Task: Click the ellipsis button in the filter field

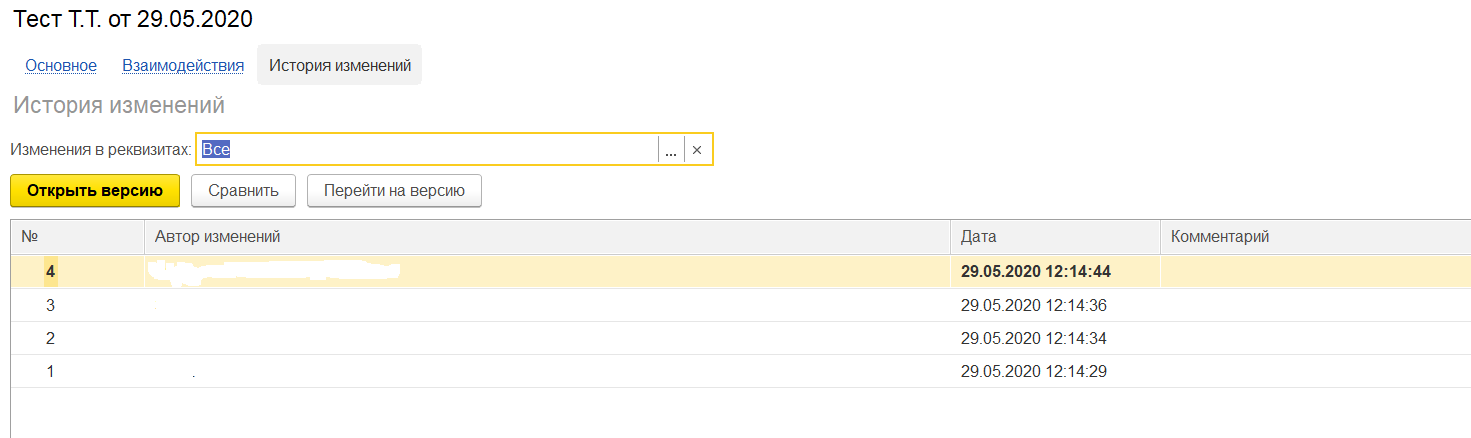Action: (671, 150)
